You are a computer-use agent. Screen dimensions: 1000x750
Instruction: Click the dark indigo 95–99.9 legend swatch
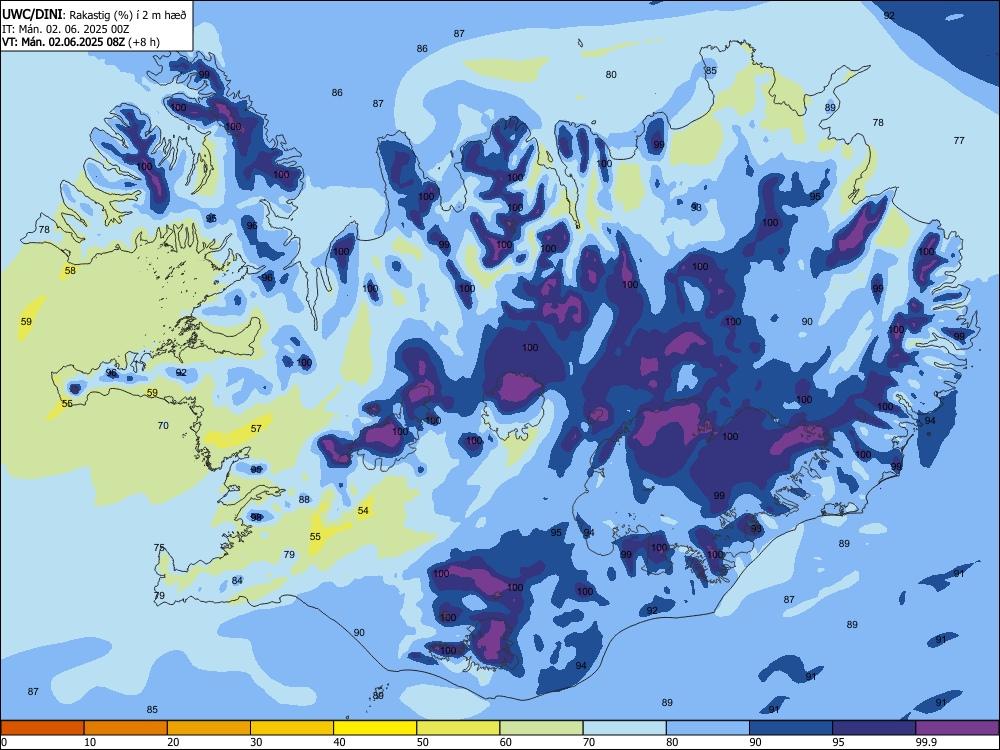(874, 728)
